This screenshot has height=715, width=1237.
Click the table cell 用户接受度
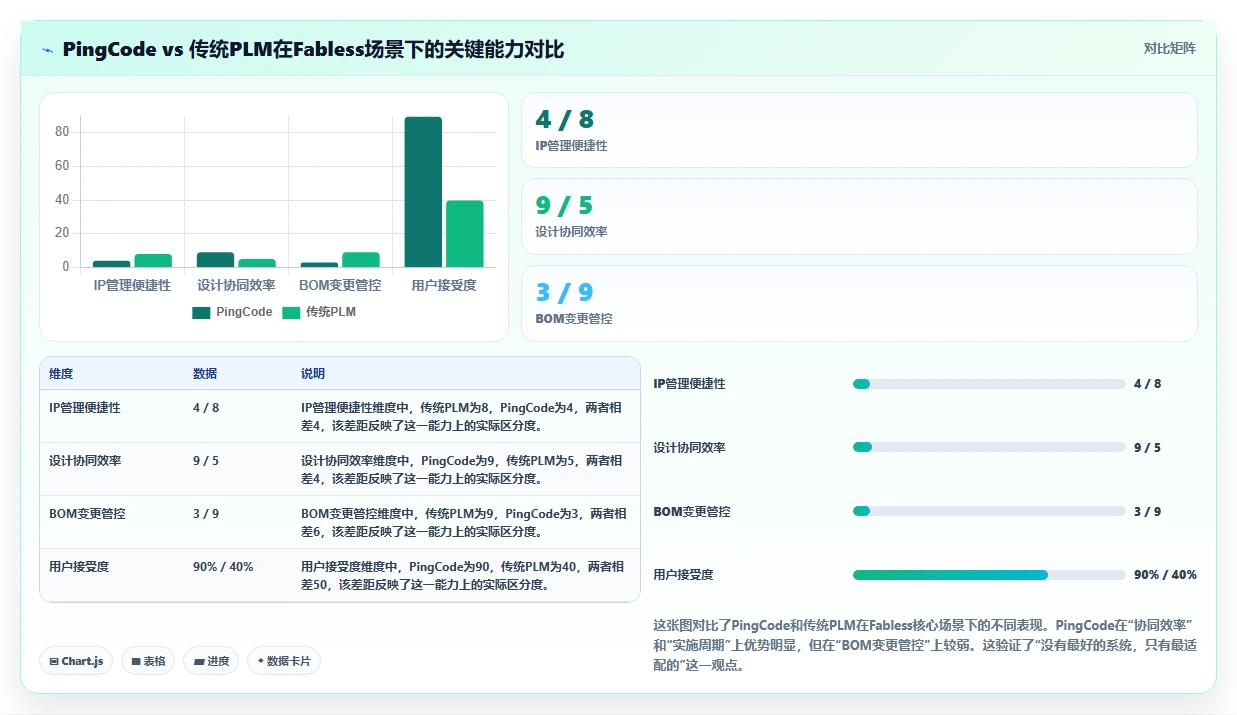[x=79, y=567]
